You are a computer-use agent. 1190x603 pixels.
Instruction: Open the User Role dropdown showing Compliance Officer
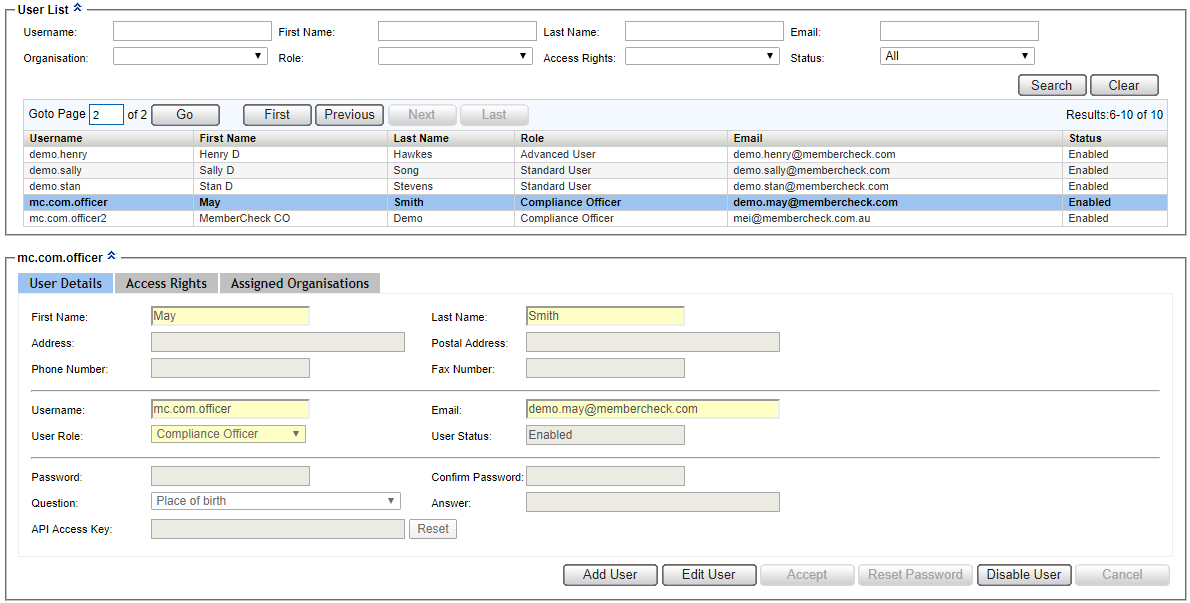[228, 434]
